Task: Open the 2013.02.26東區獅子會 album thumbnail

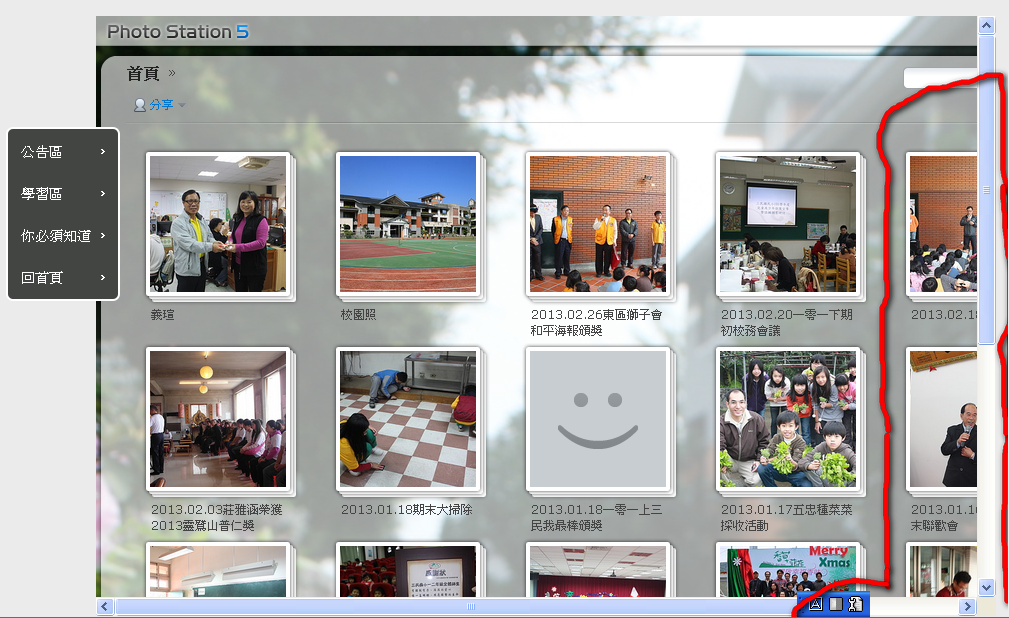Action: [598, 224]
